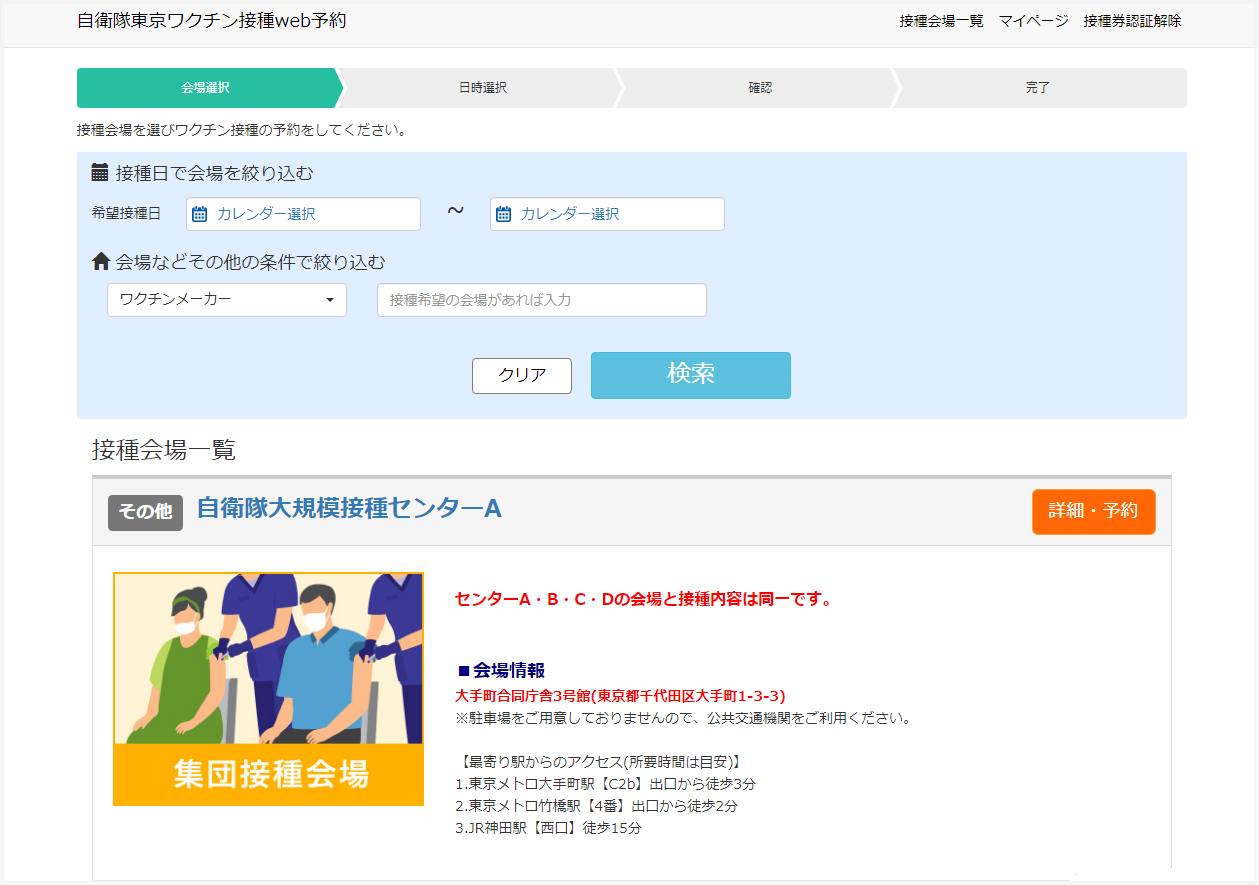This screenshot has height=885, width=1259.
Task: Click the その他 badge label
Action: point(145,512)
